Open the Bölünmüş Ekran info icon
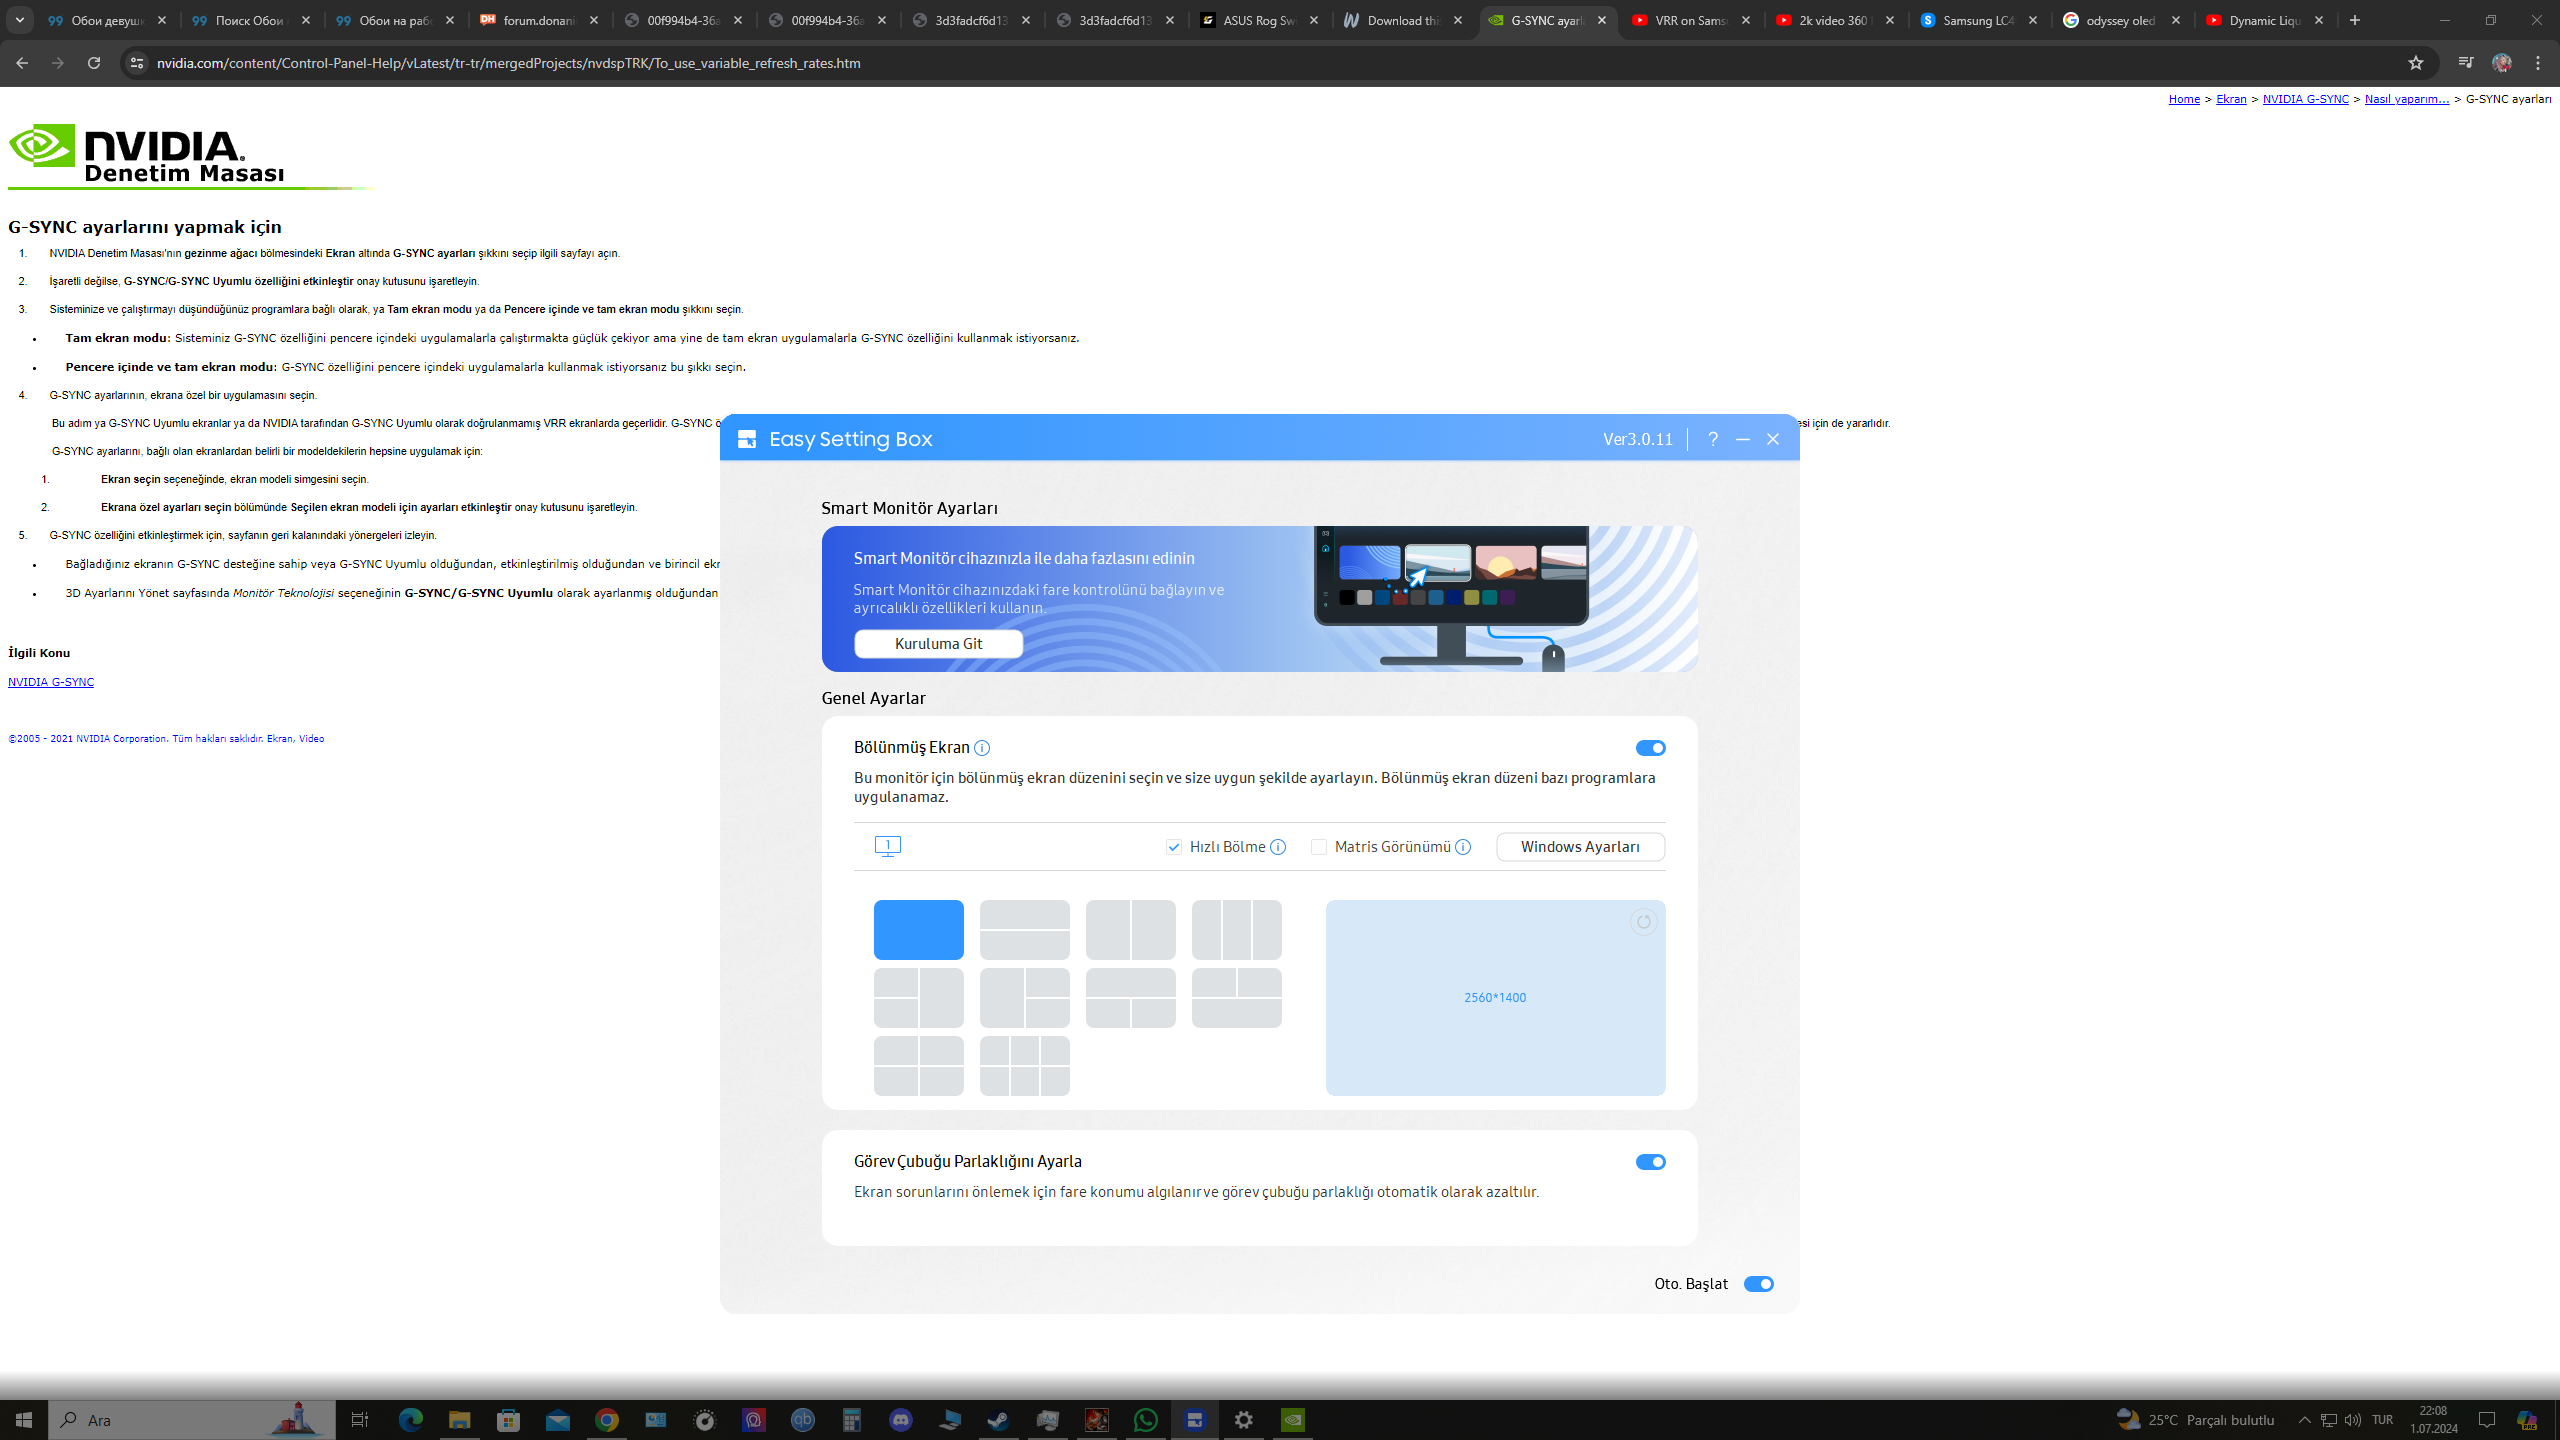 [982, 748]
